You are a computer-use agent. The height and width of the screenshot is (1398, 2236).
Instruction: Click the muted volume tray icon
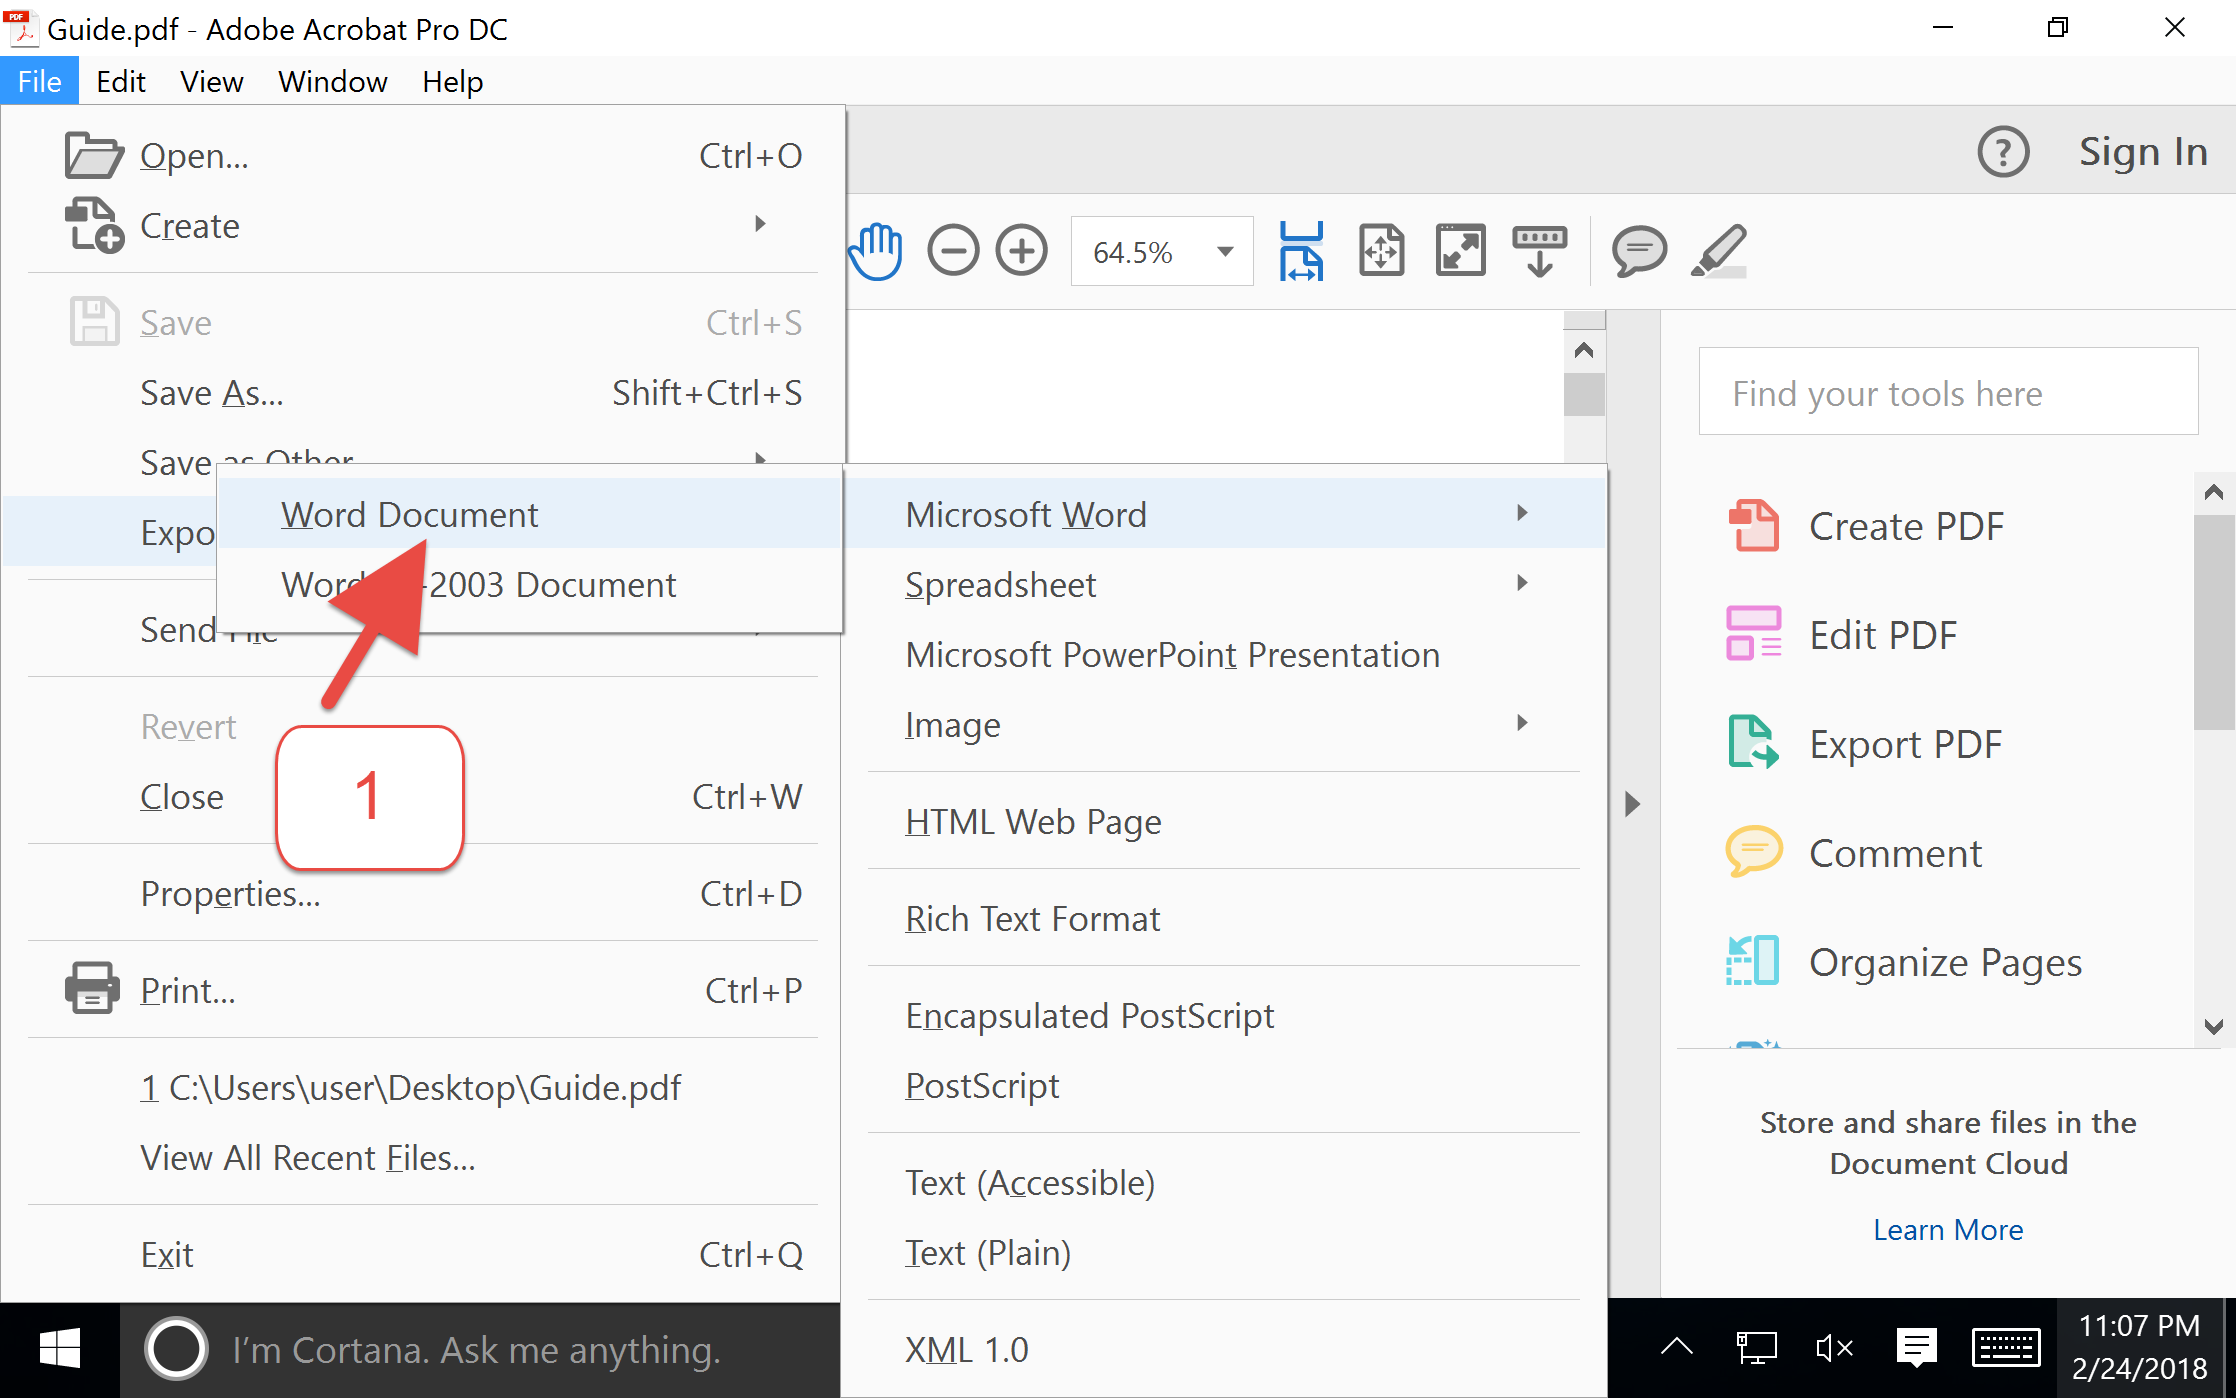click(x=1835, y=1349)
